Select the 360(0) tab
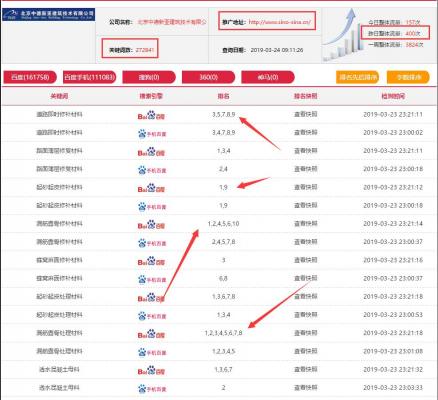The height and width of the screenshot is (400, 438). click(x=208, y=77)
